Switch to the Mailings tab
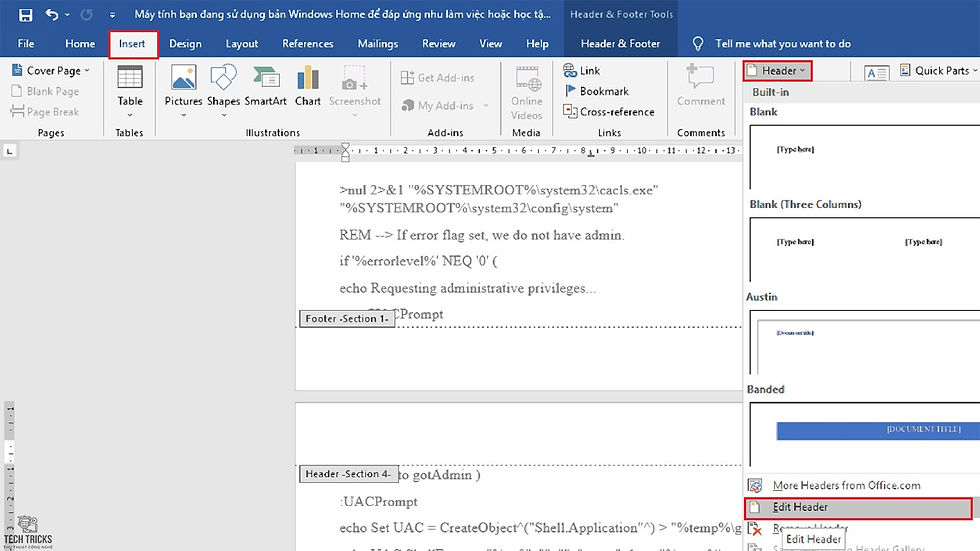 click(378, 44)
